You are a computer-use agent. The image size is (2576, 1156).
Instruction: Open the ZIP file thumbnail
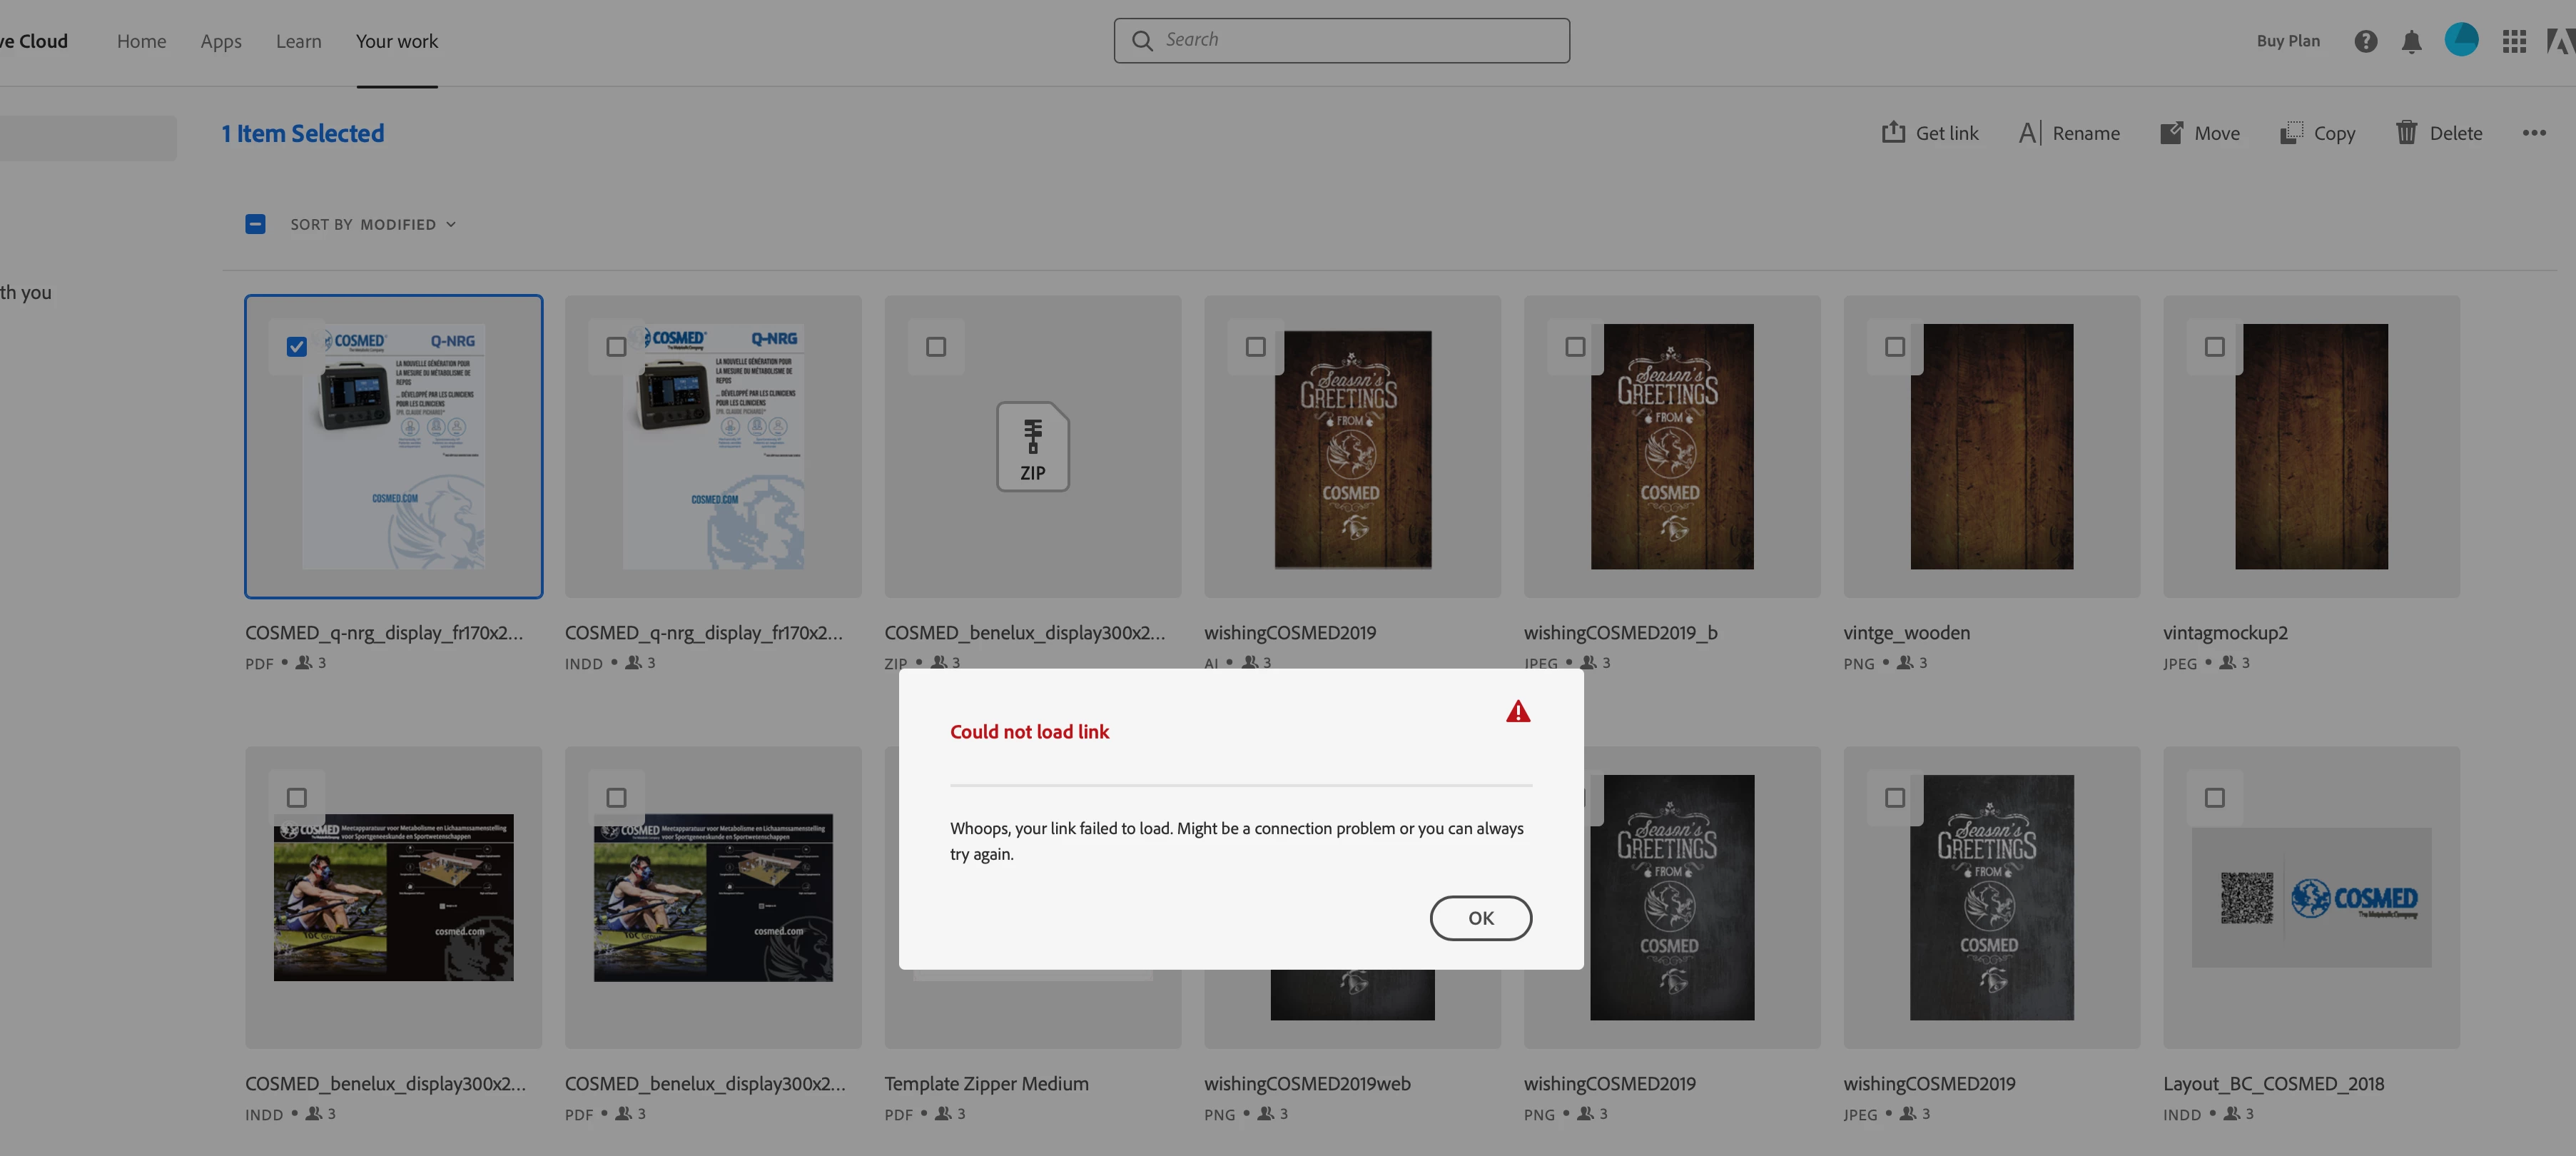(x=1032, y=446)
